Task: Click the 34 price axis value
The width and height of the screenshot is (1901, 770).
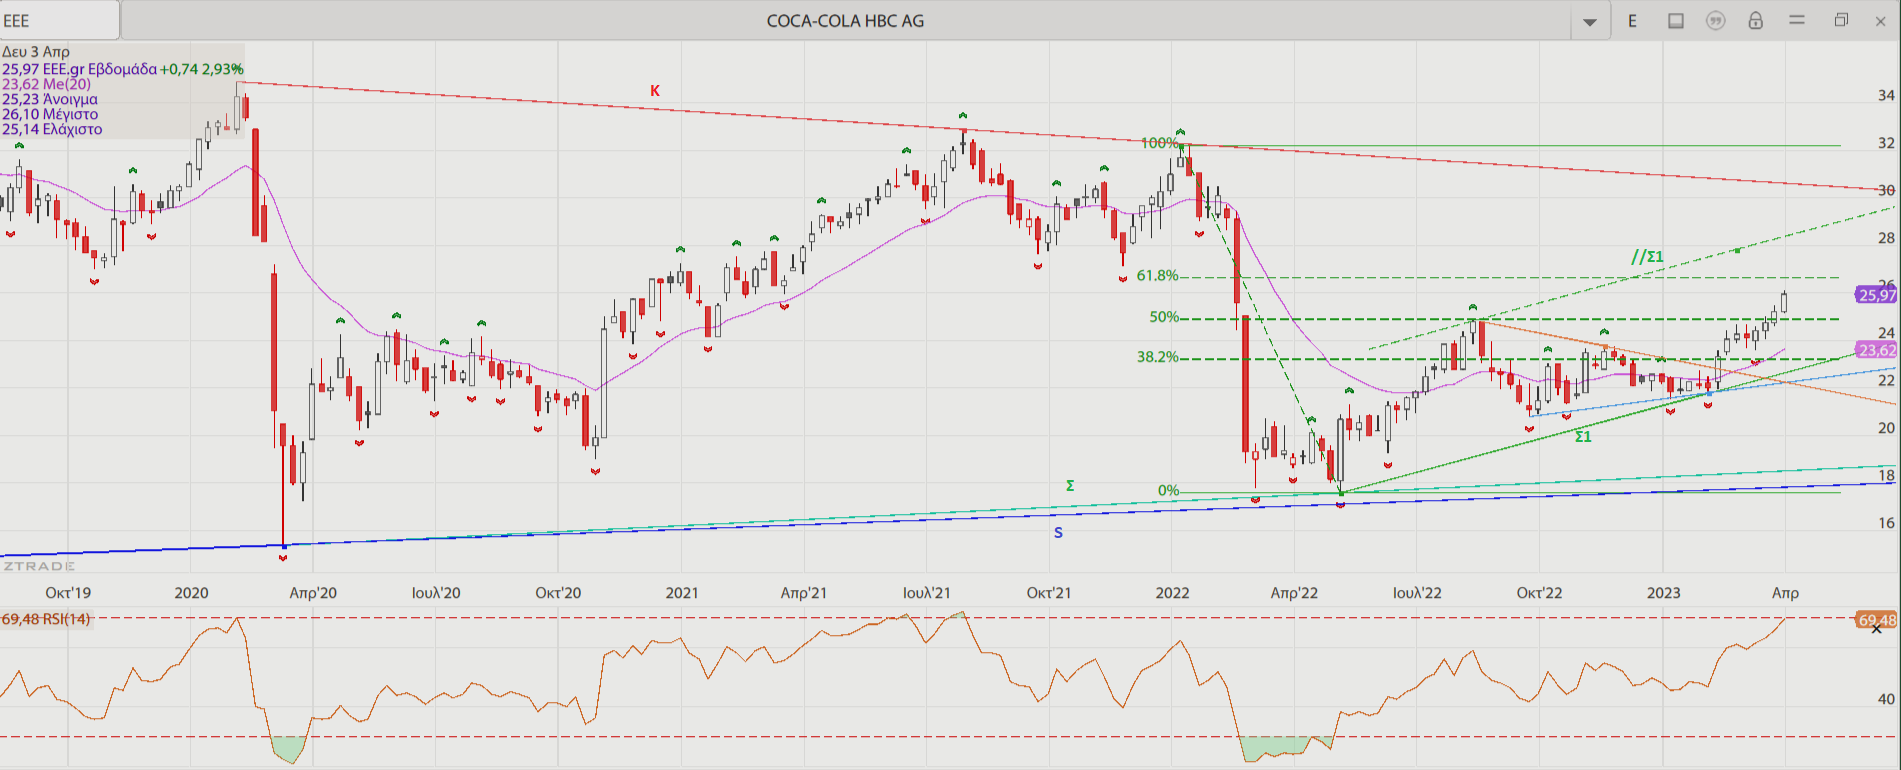Action: [x=1886, y=96]
